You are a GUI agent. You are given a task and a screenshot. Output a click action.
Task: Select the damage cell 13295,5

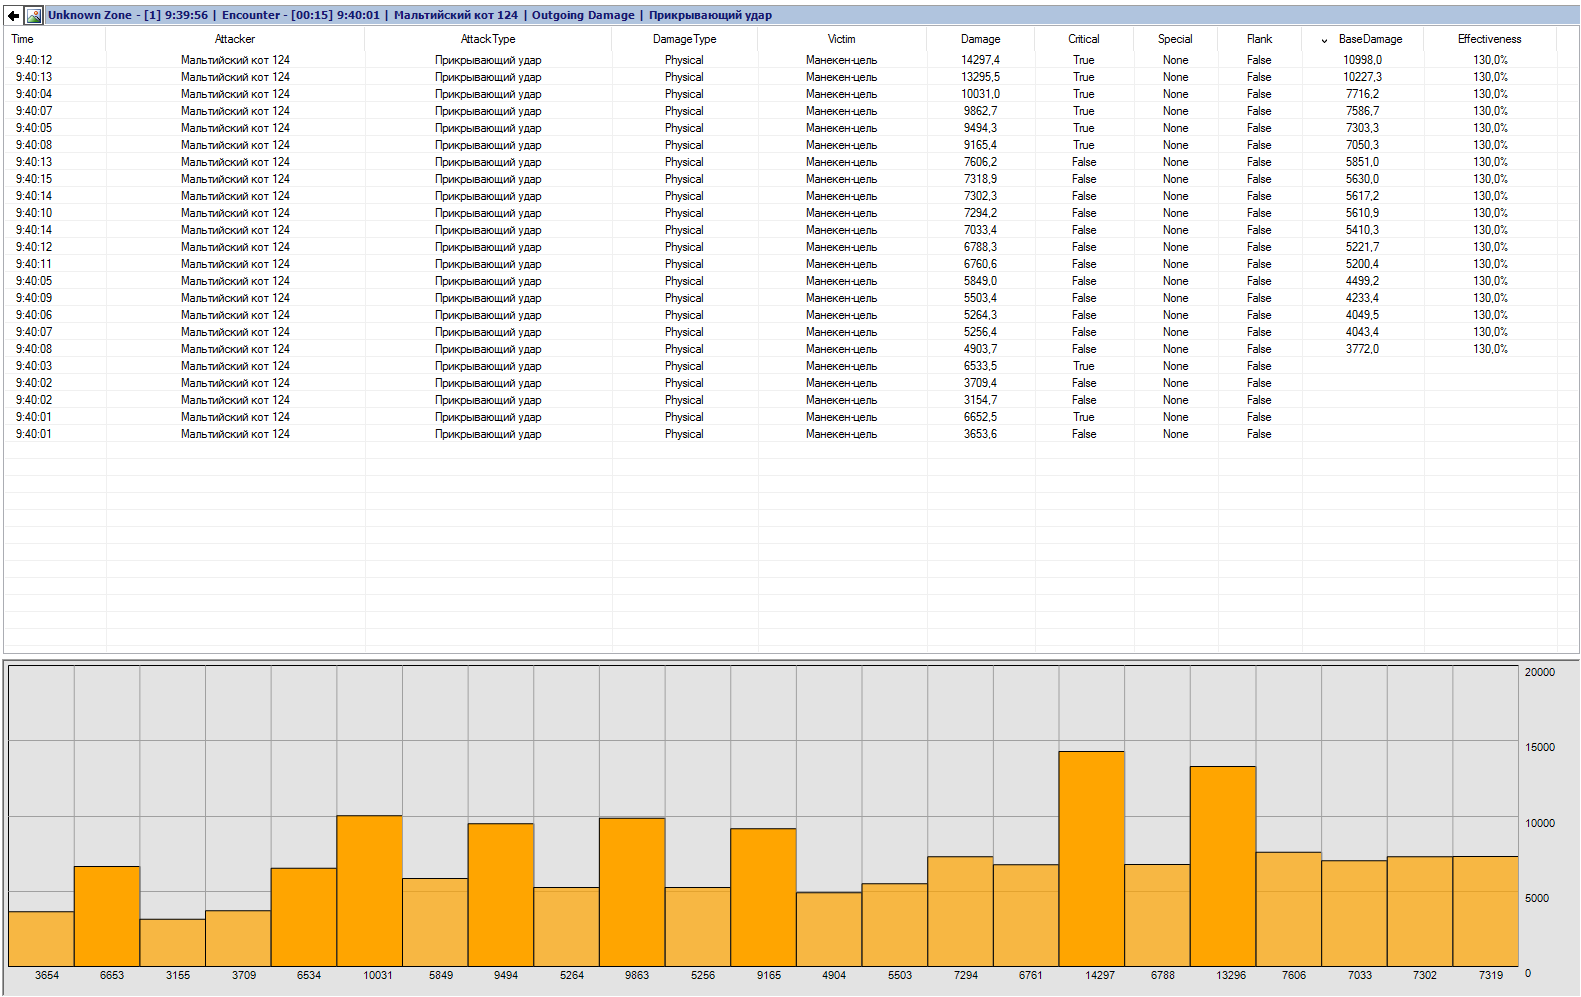980,77
